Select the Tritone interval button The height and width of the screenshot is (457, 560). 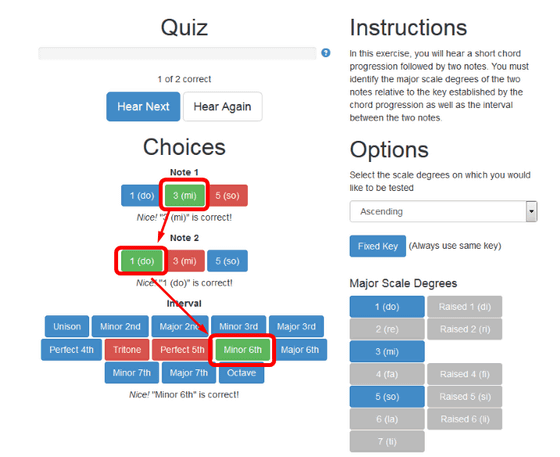tap(127, 350)
